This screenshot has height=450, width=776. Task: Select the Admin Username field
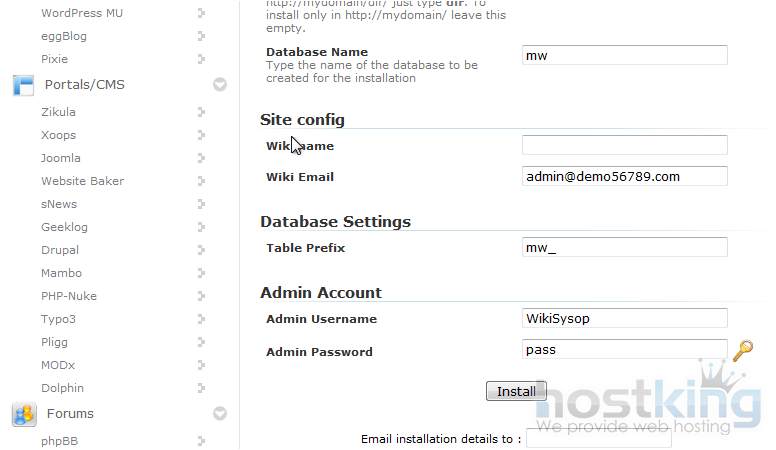click(624, 319)
